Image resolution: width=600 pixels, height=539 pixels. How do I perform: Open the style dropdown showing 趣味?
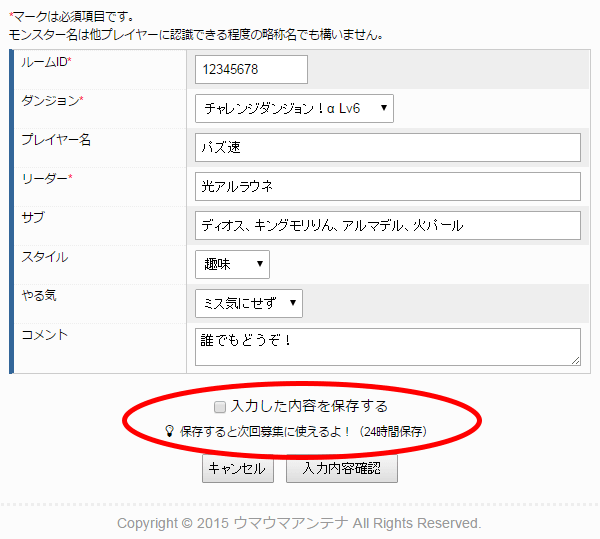pos(232,264)
